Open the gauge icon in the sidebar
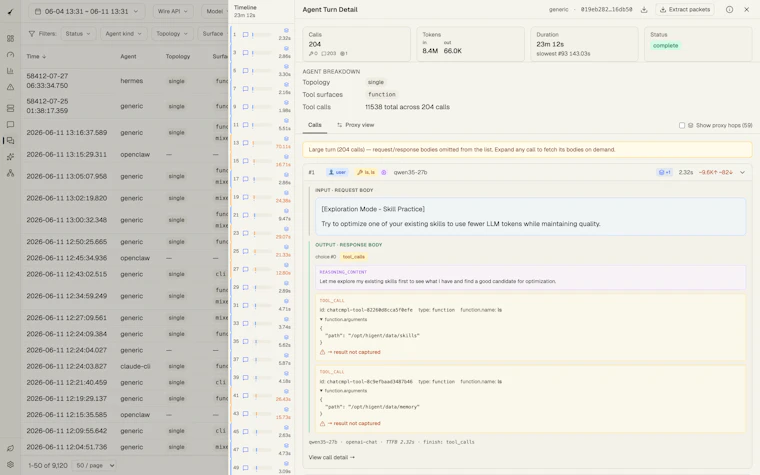The height and width of the screenshot is (475, 760). [10, 55]
